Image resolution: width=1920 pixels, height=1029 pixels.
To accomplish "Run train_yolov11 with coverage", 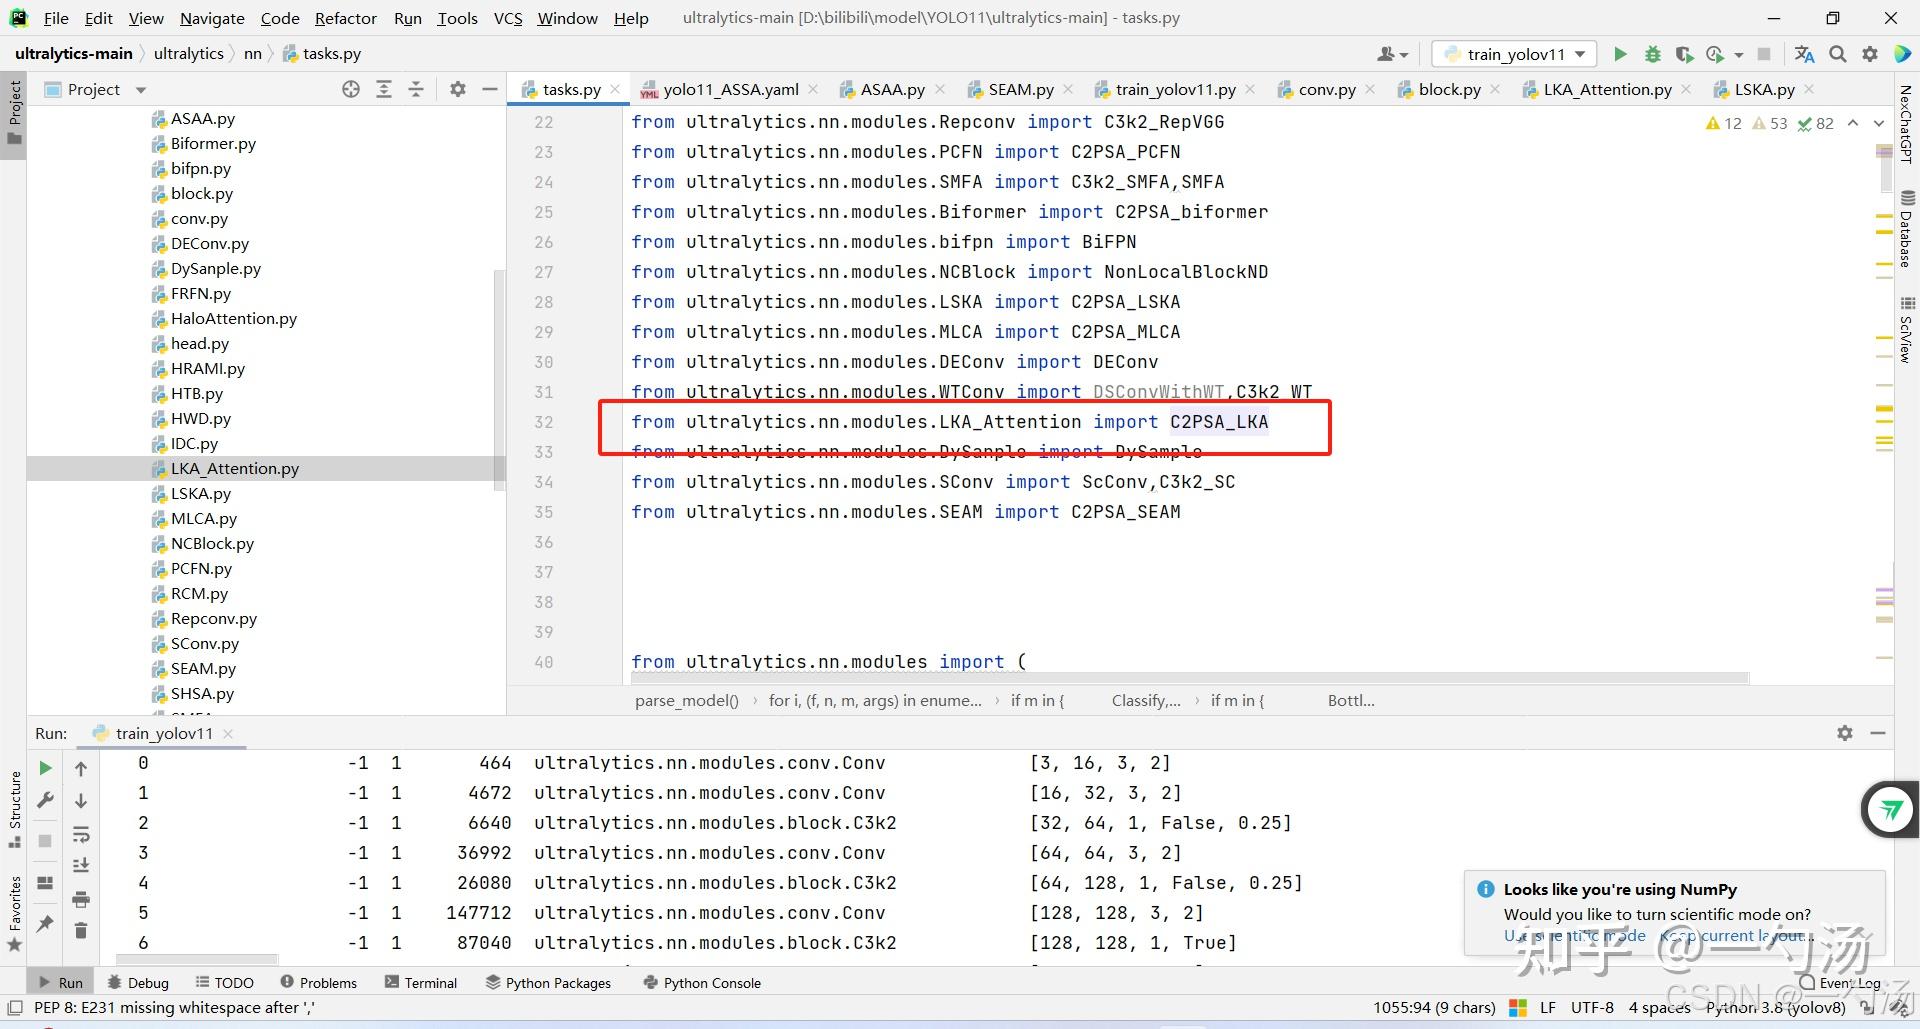I will (x=1686, y=54).
